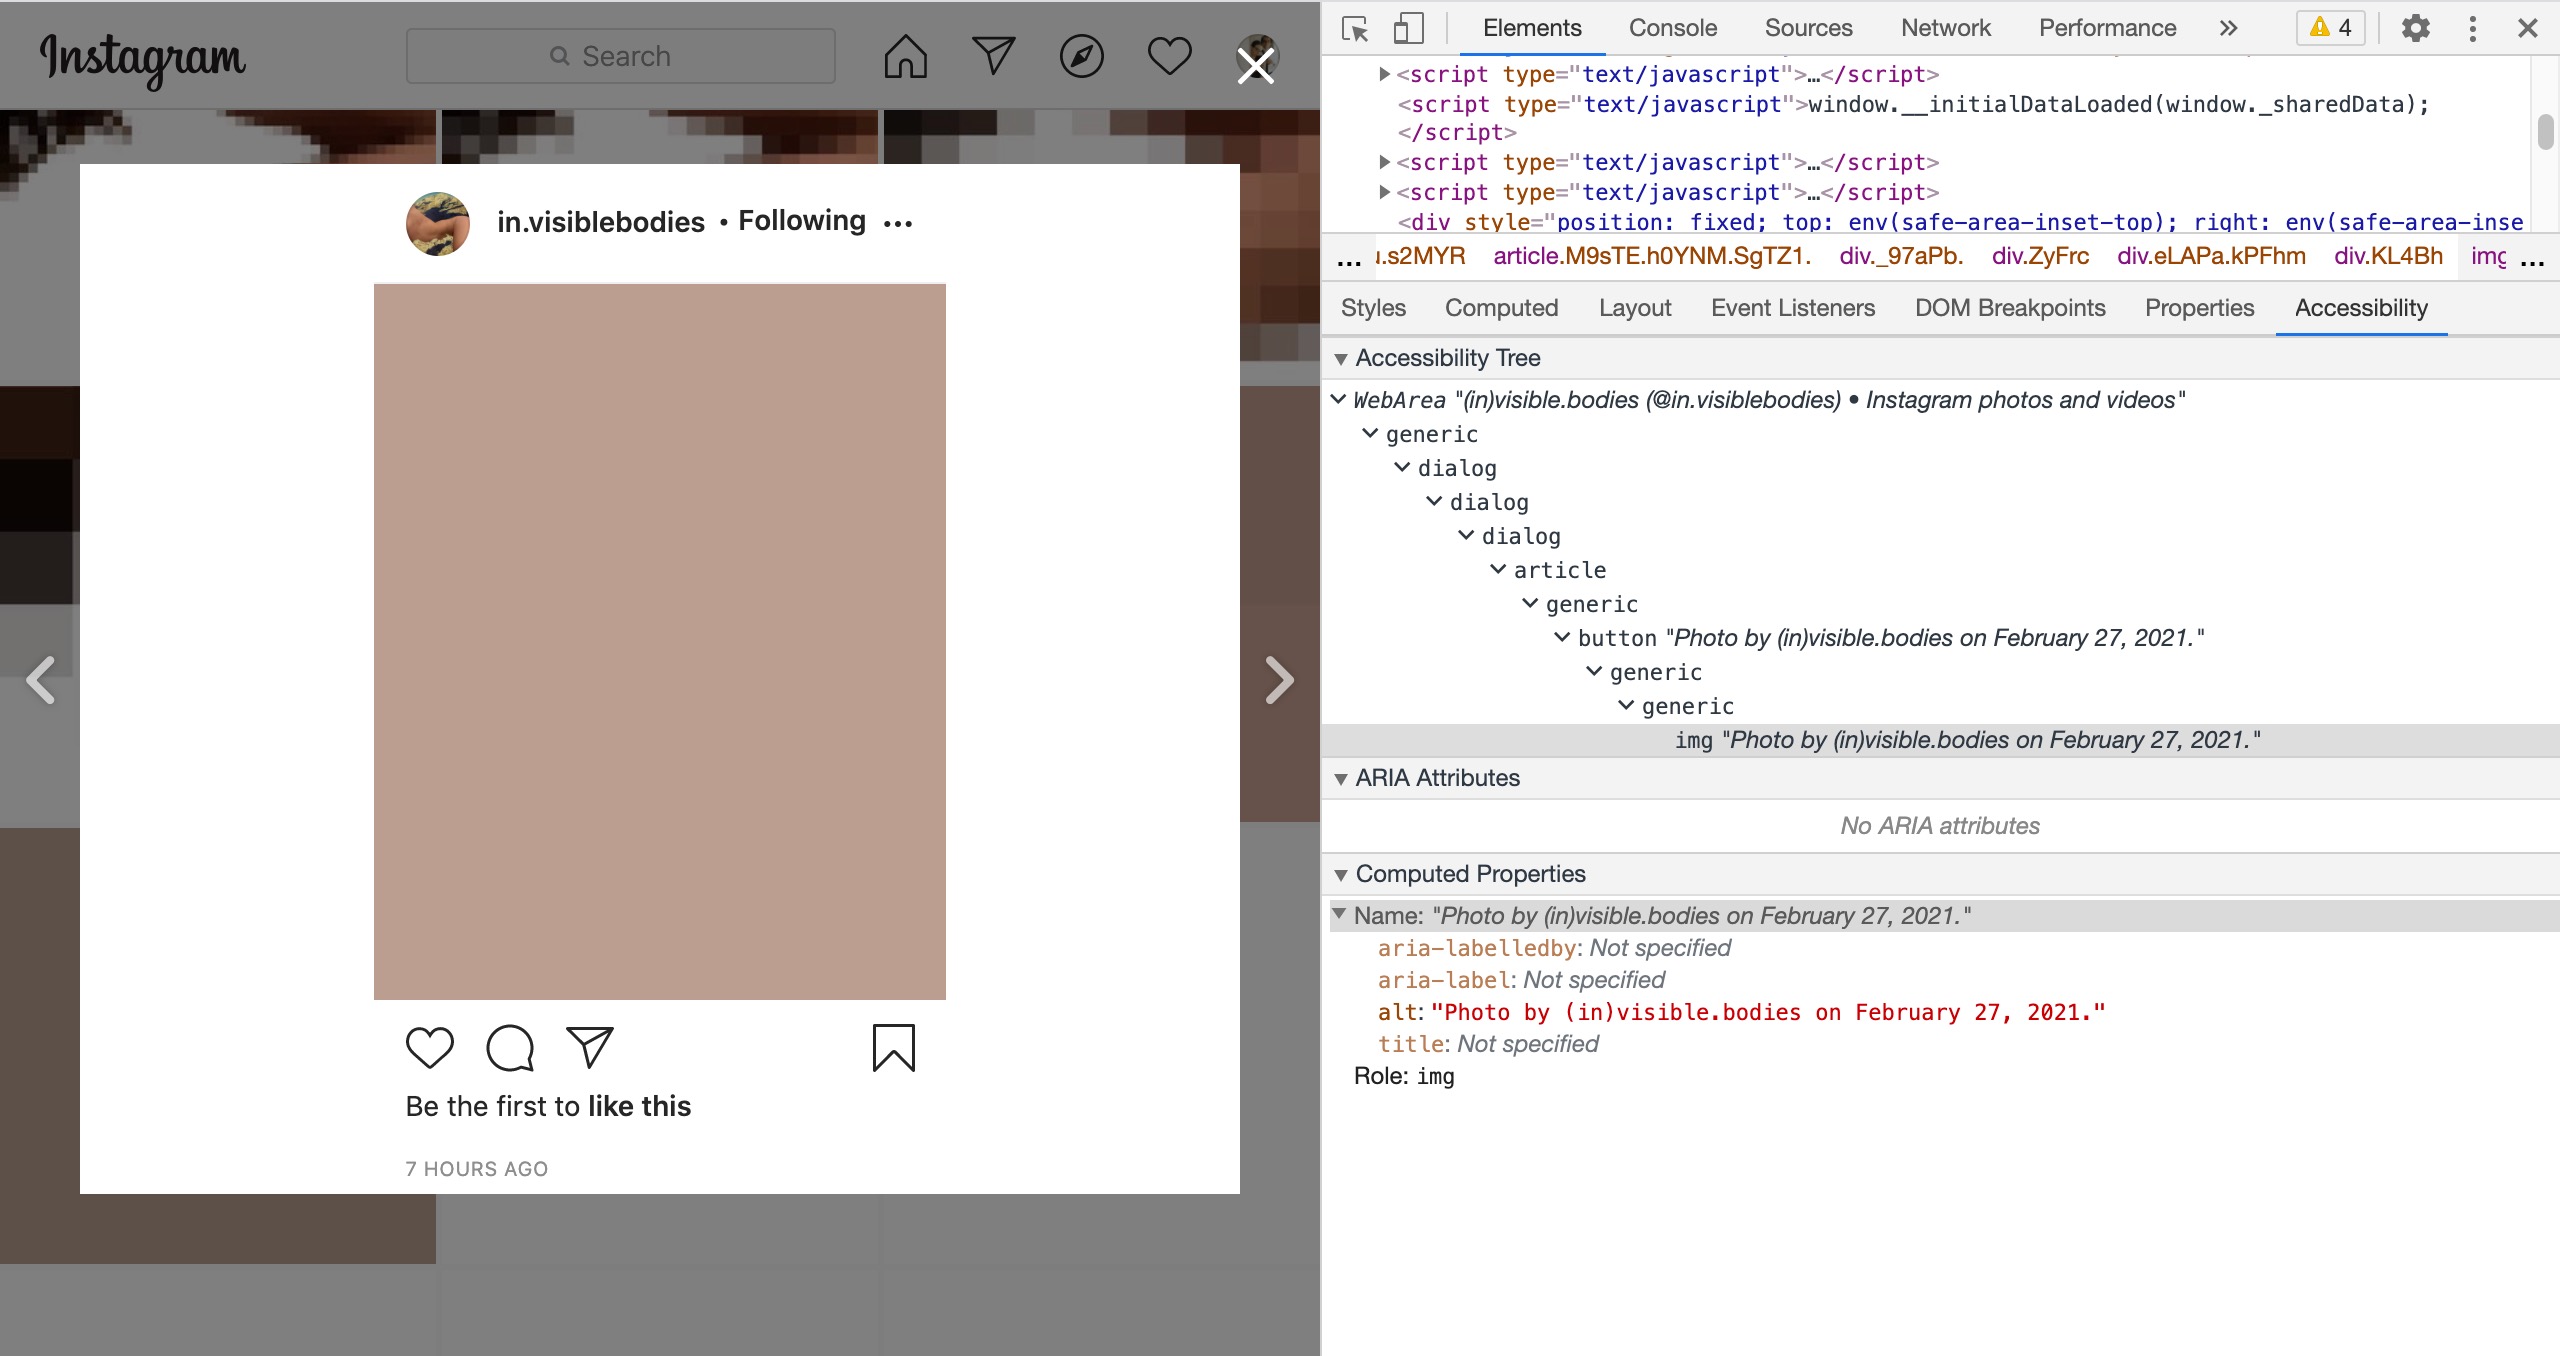Open the Event Listeners pane tab
Viewport: 2560px width, 1356px height.
(x=1792, y=308)
